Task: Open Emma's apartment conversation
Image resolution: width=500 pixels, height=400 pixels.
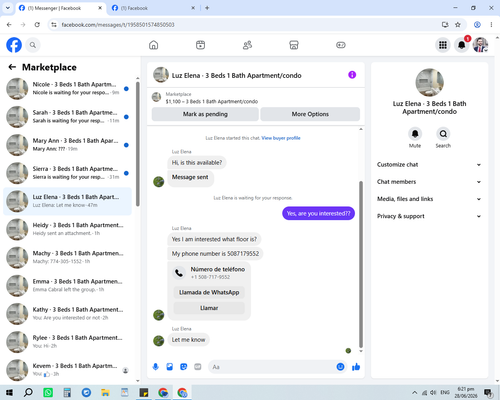Action: click(x=67, y=286)
